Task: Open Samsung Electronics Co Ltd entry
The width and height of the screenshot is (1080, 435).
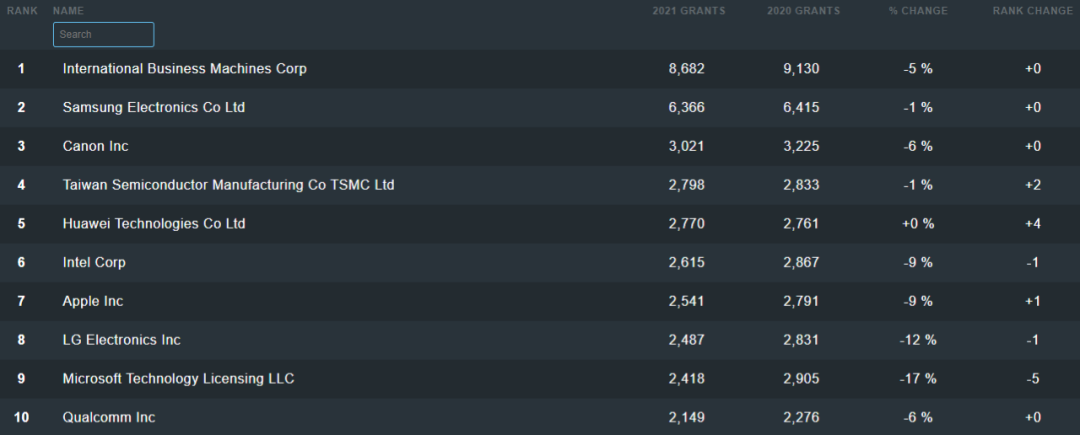Action: tap(154, 107)
